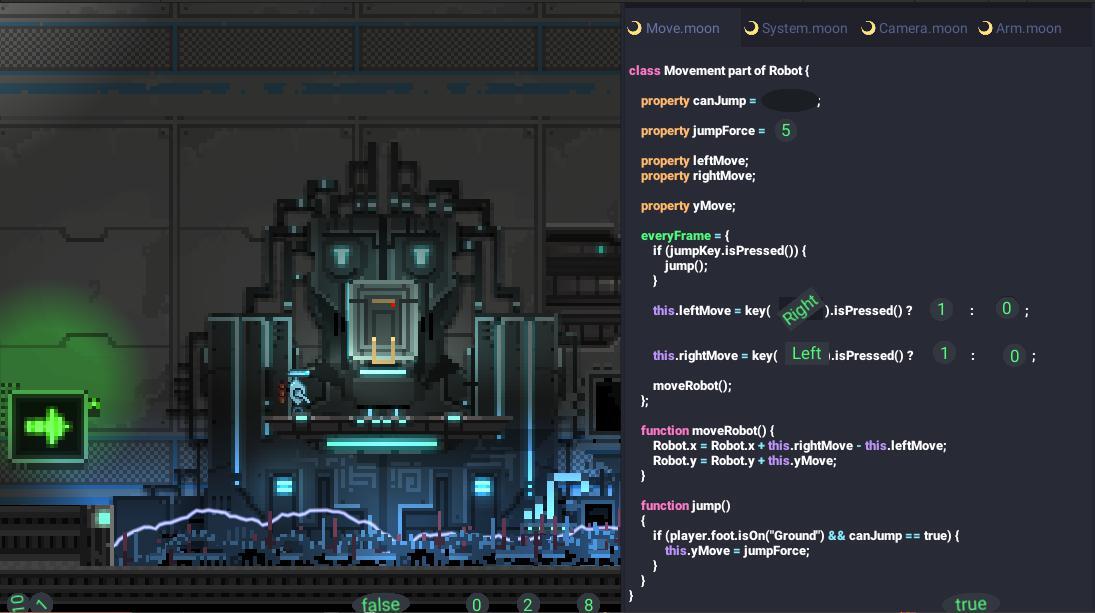Pick the jumpForce value token 5

pos(786,130)
